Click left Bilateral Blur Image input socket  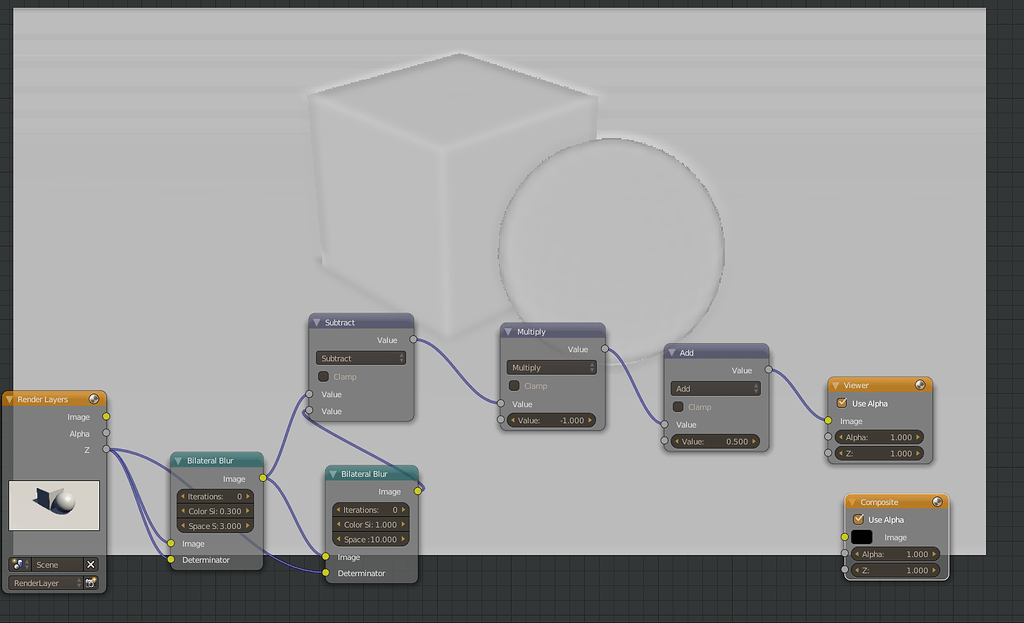(x=170, y=543)
